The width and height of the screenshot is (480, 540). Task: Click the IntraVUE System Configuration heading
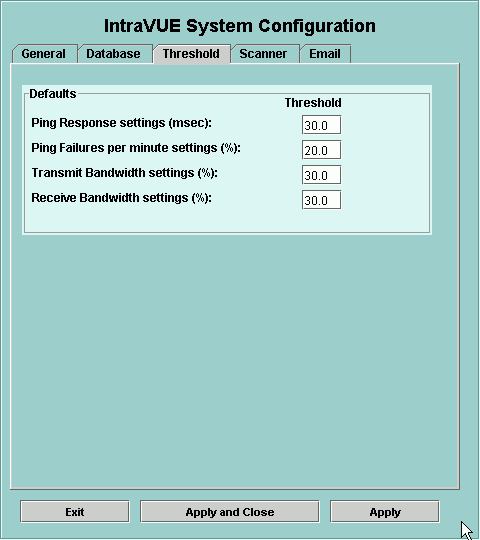(x=240, y=26)
